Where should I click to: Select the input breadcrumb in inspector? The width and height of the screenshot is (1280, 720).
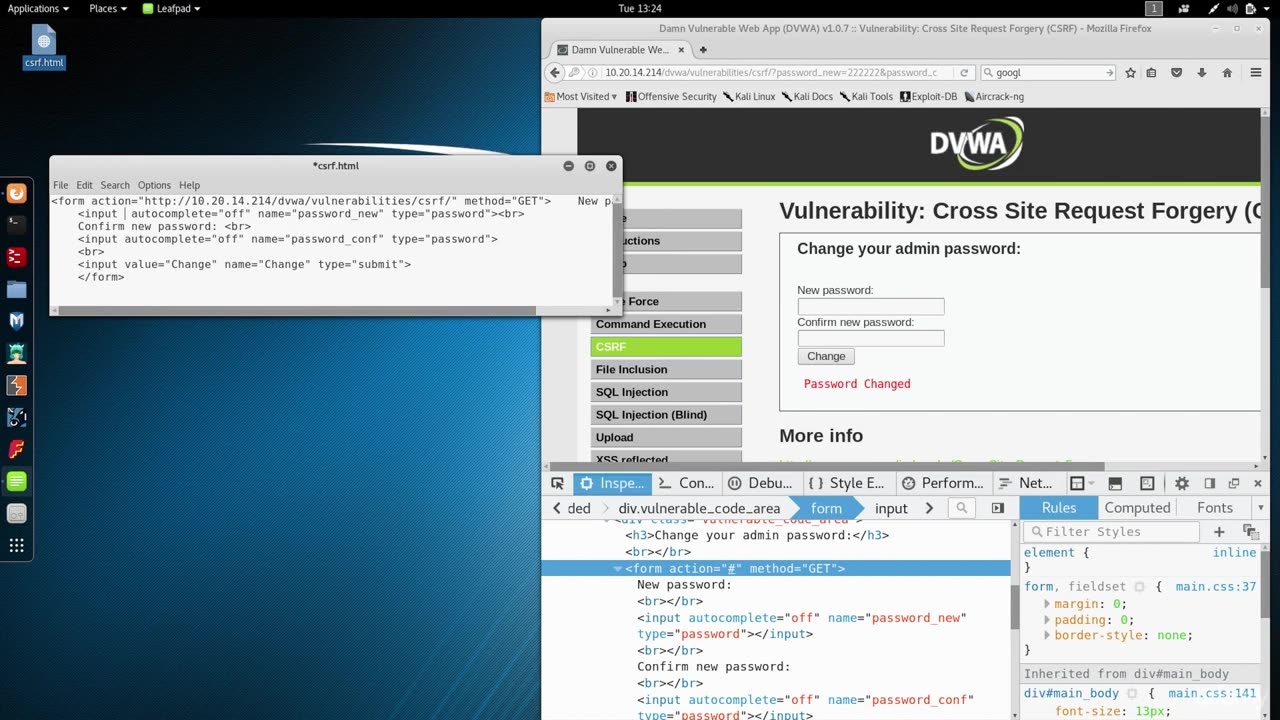point(891,508)
